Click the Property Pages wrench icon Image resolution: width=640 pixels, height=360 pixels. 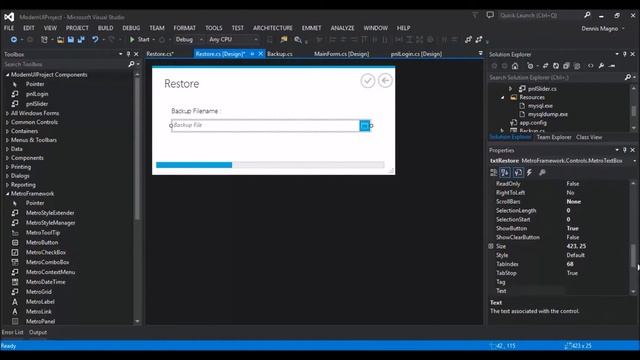(x=542, y=173)
